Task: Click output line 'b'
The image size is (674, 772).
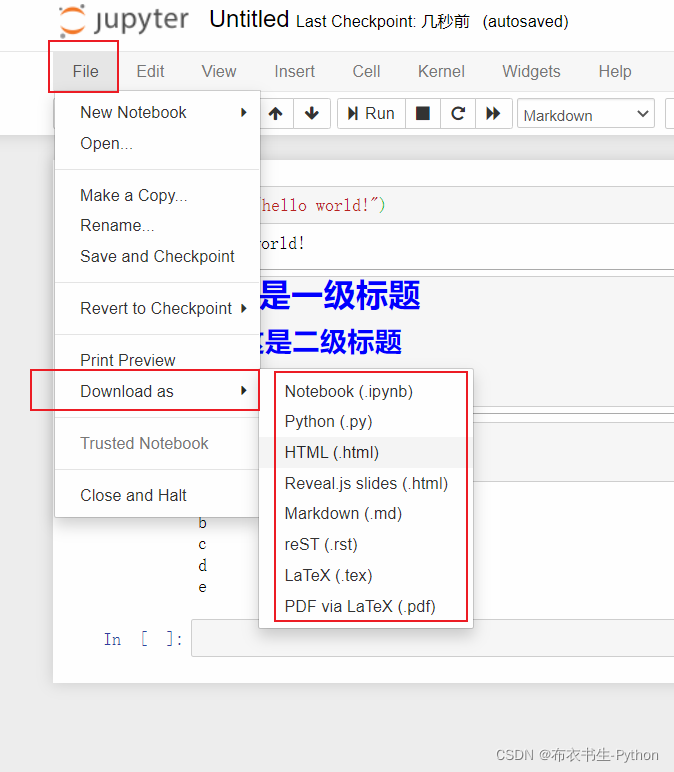Action: (202, 523)
